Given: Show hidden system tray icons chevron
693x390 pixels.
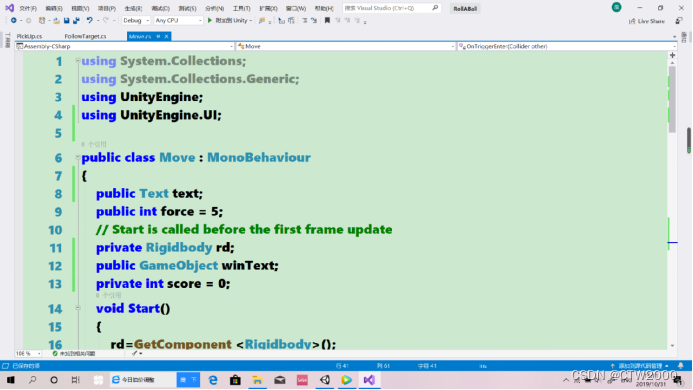Looking at the screenshot, I should [566, 380].
